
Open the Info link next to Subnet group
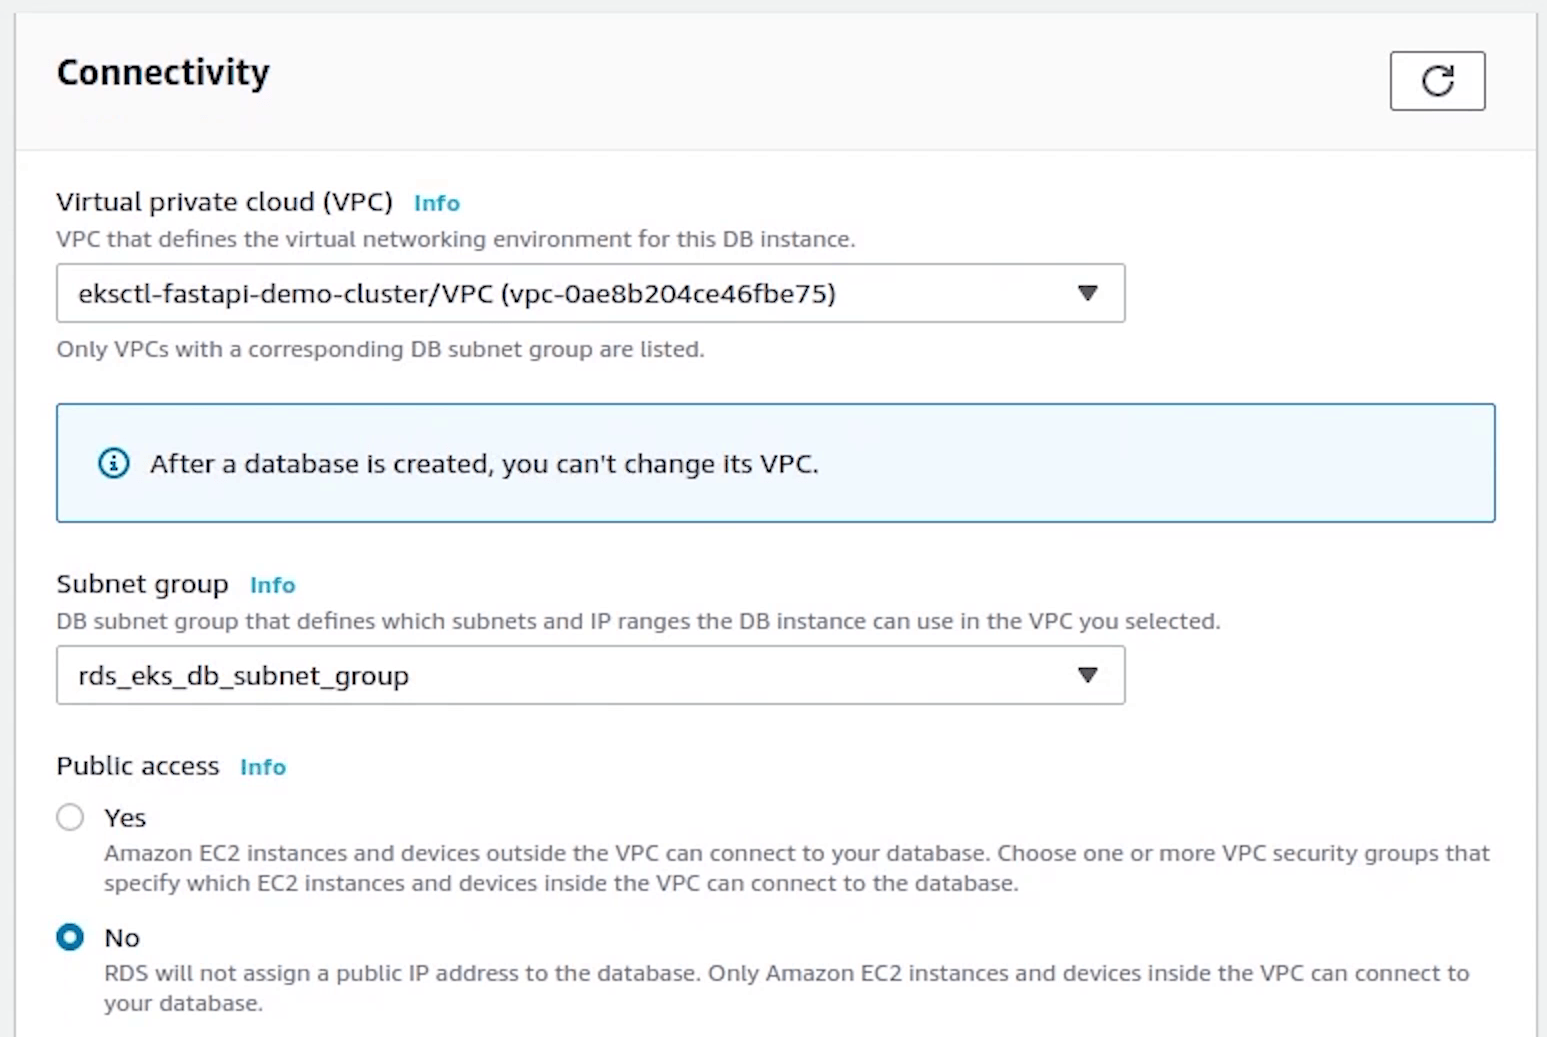coord(272,585)
